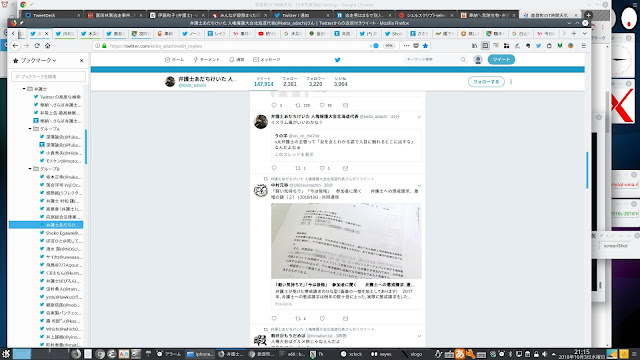Viewport: 640px width, 360px height.
Task: Open モーメント in the Twitter navigation bar
Action: coord(207,60)
